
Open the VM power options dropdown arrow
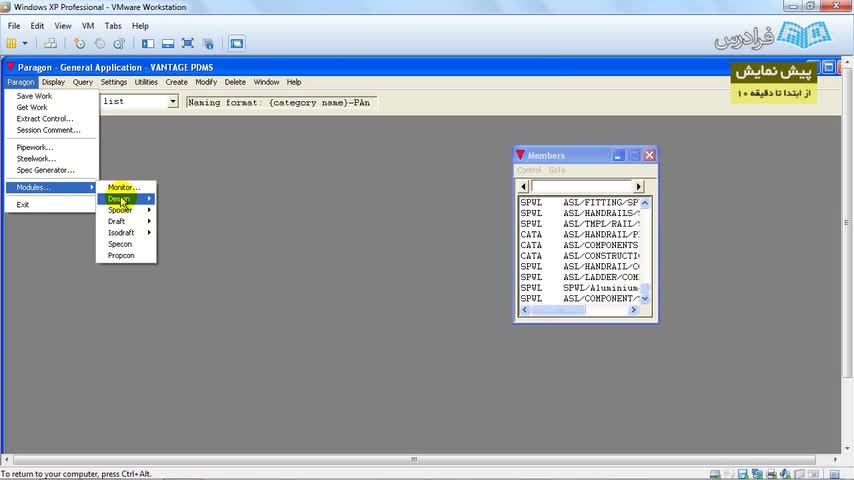coord(25,44)
